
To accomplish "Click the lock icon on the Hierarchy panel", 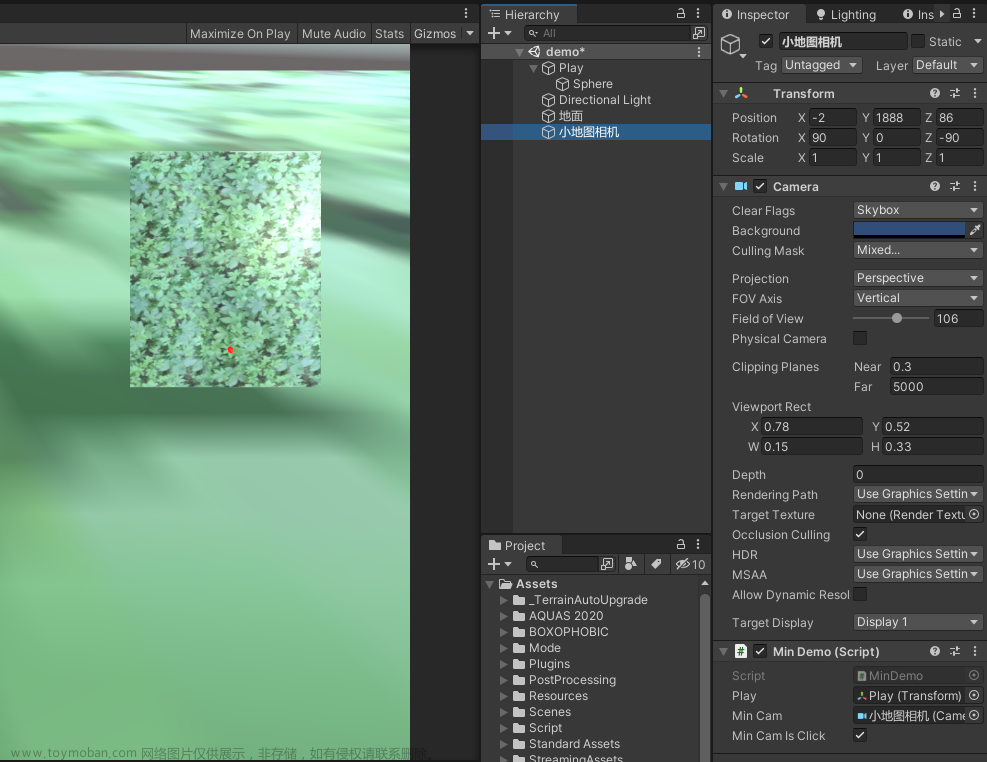I will tap(678, 14).
